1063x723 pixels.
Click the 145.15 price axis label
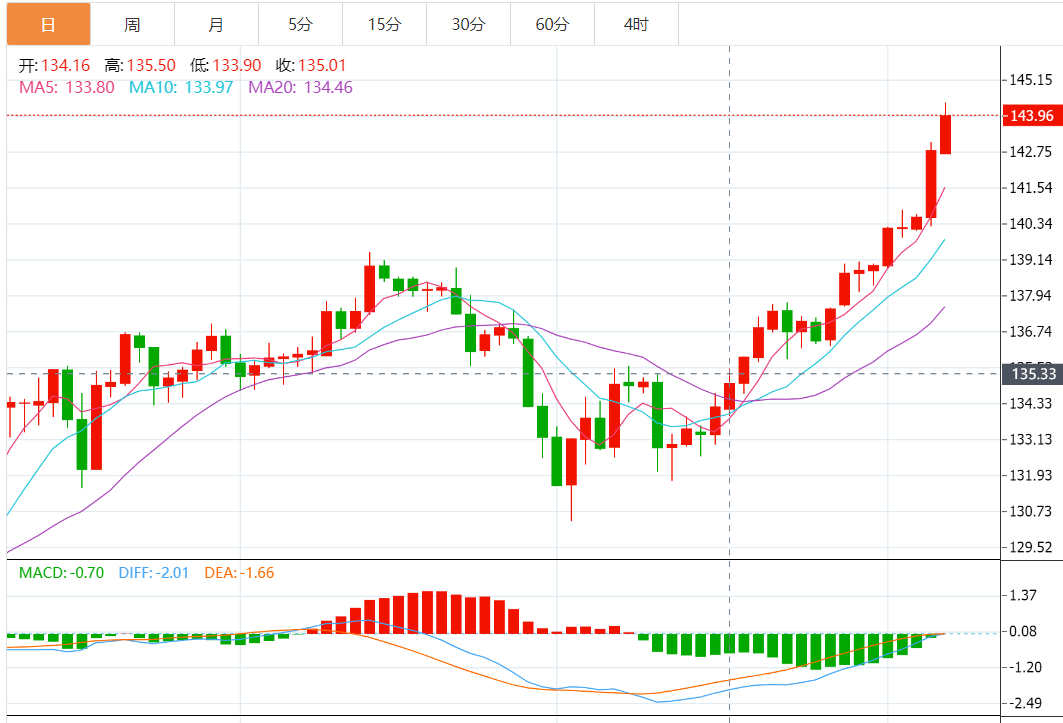(x=1030, y=80)
